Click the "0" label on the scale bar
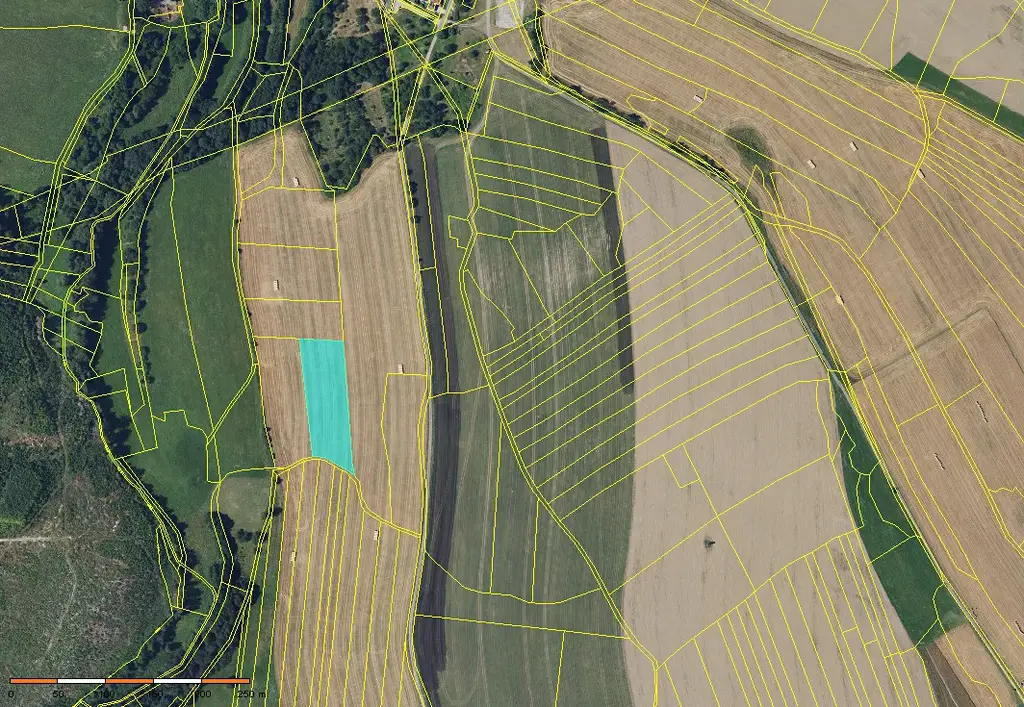The width and height of the screenshot is (1024, 707). click(11, 692)
